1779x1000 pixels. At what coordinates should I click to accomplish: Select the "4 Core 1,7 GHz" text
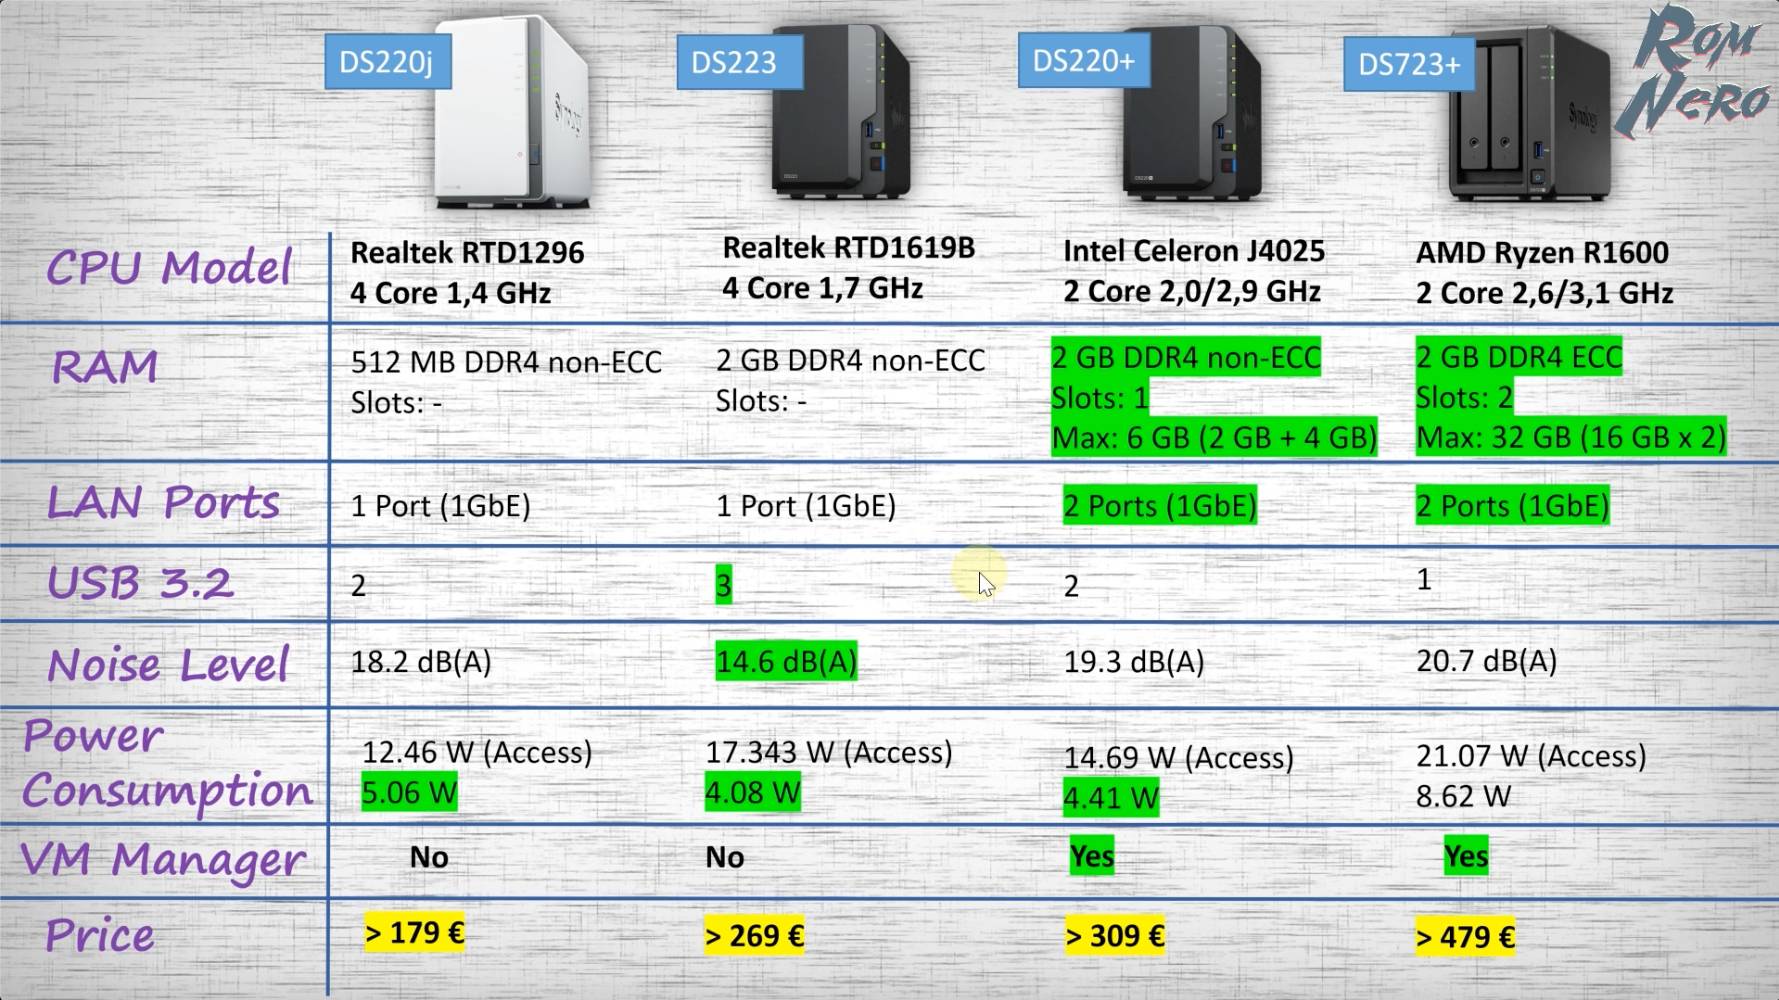click(822, 288)
